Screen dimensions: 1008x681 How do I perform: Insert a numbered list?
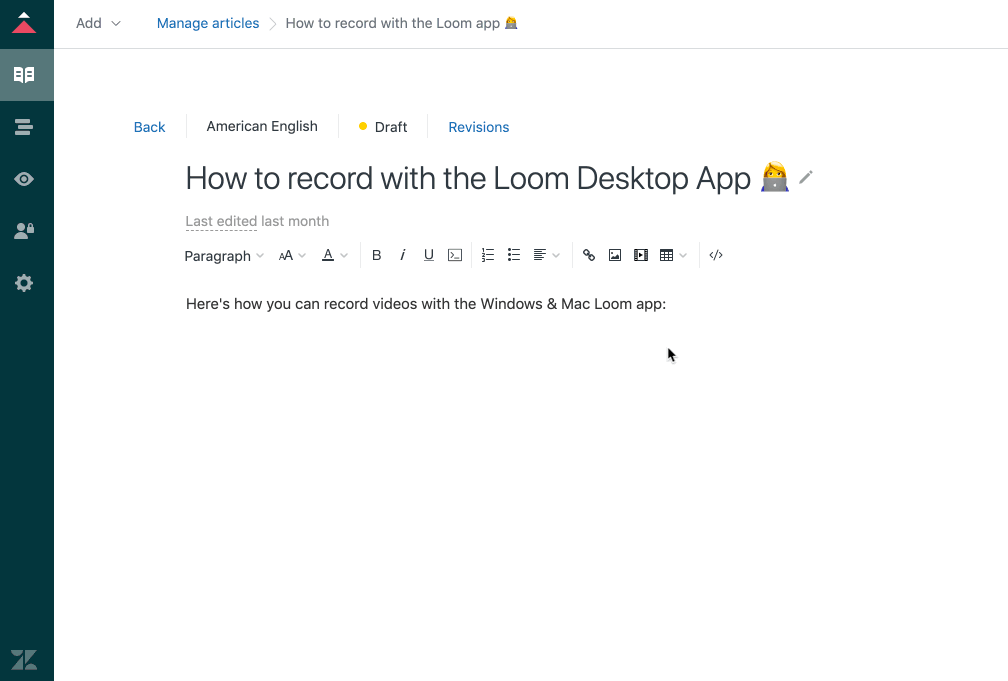click(x=488, y=255)
